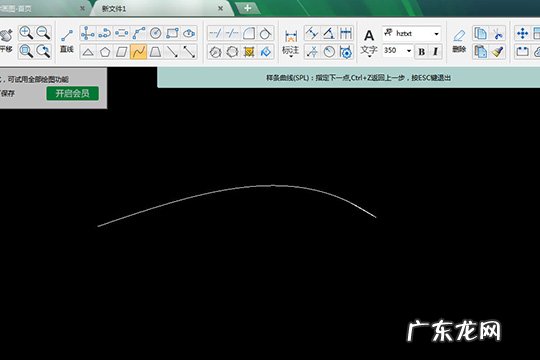Select the Move four-arrow tool
Image resolution: width=540 pixels, height=360 pixels.
click(x=522, y=33)
